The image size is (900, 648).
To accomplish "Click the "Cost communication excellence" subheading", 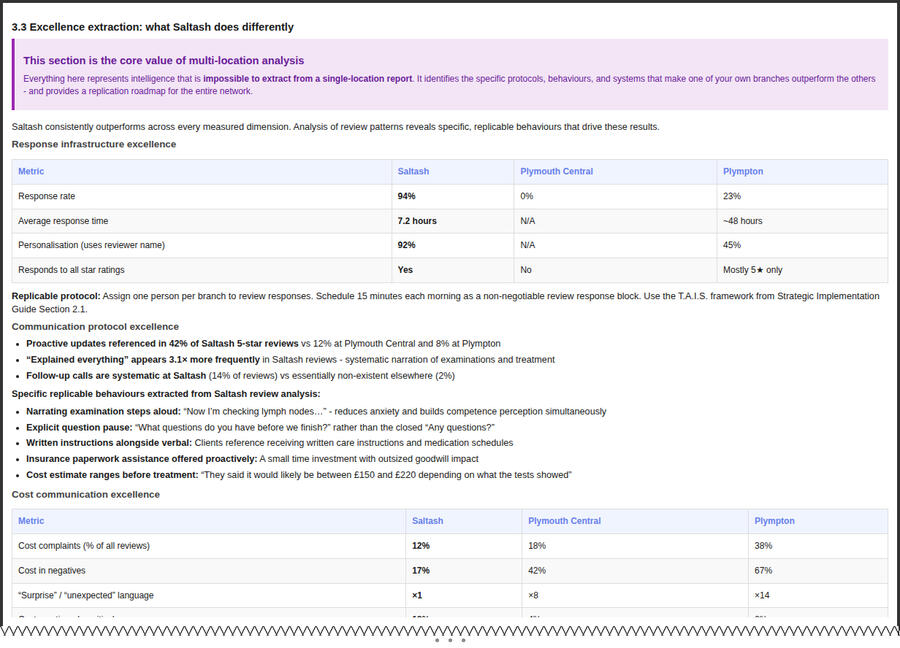I will point(86,495).
